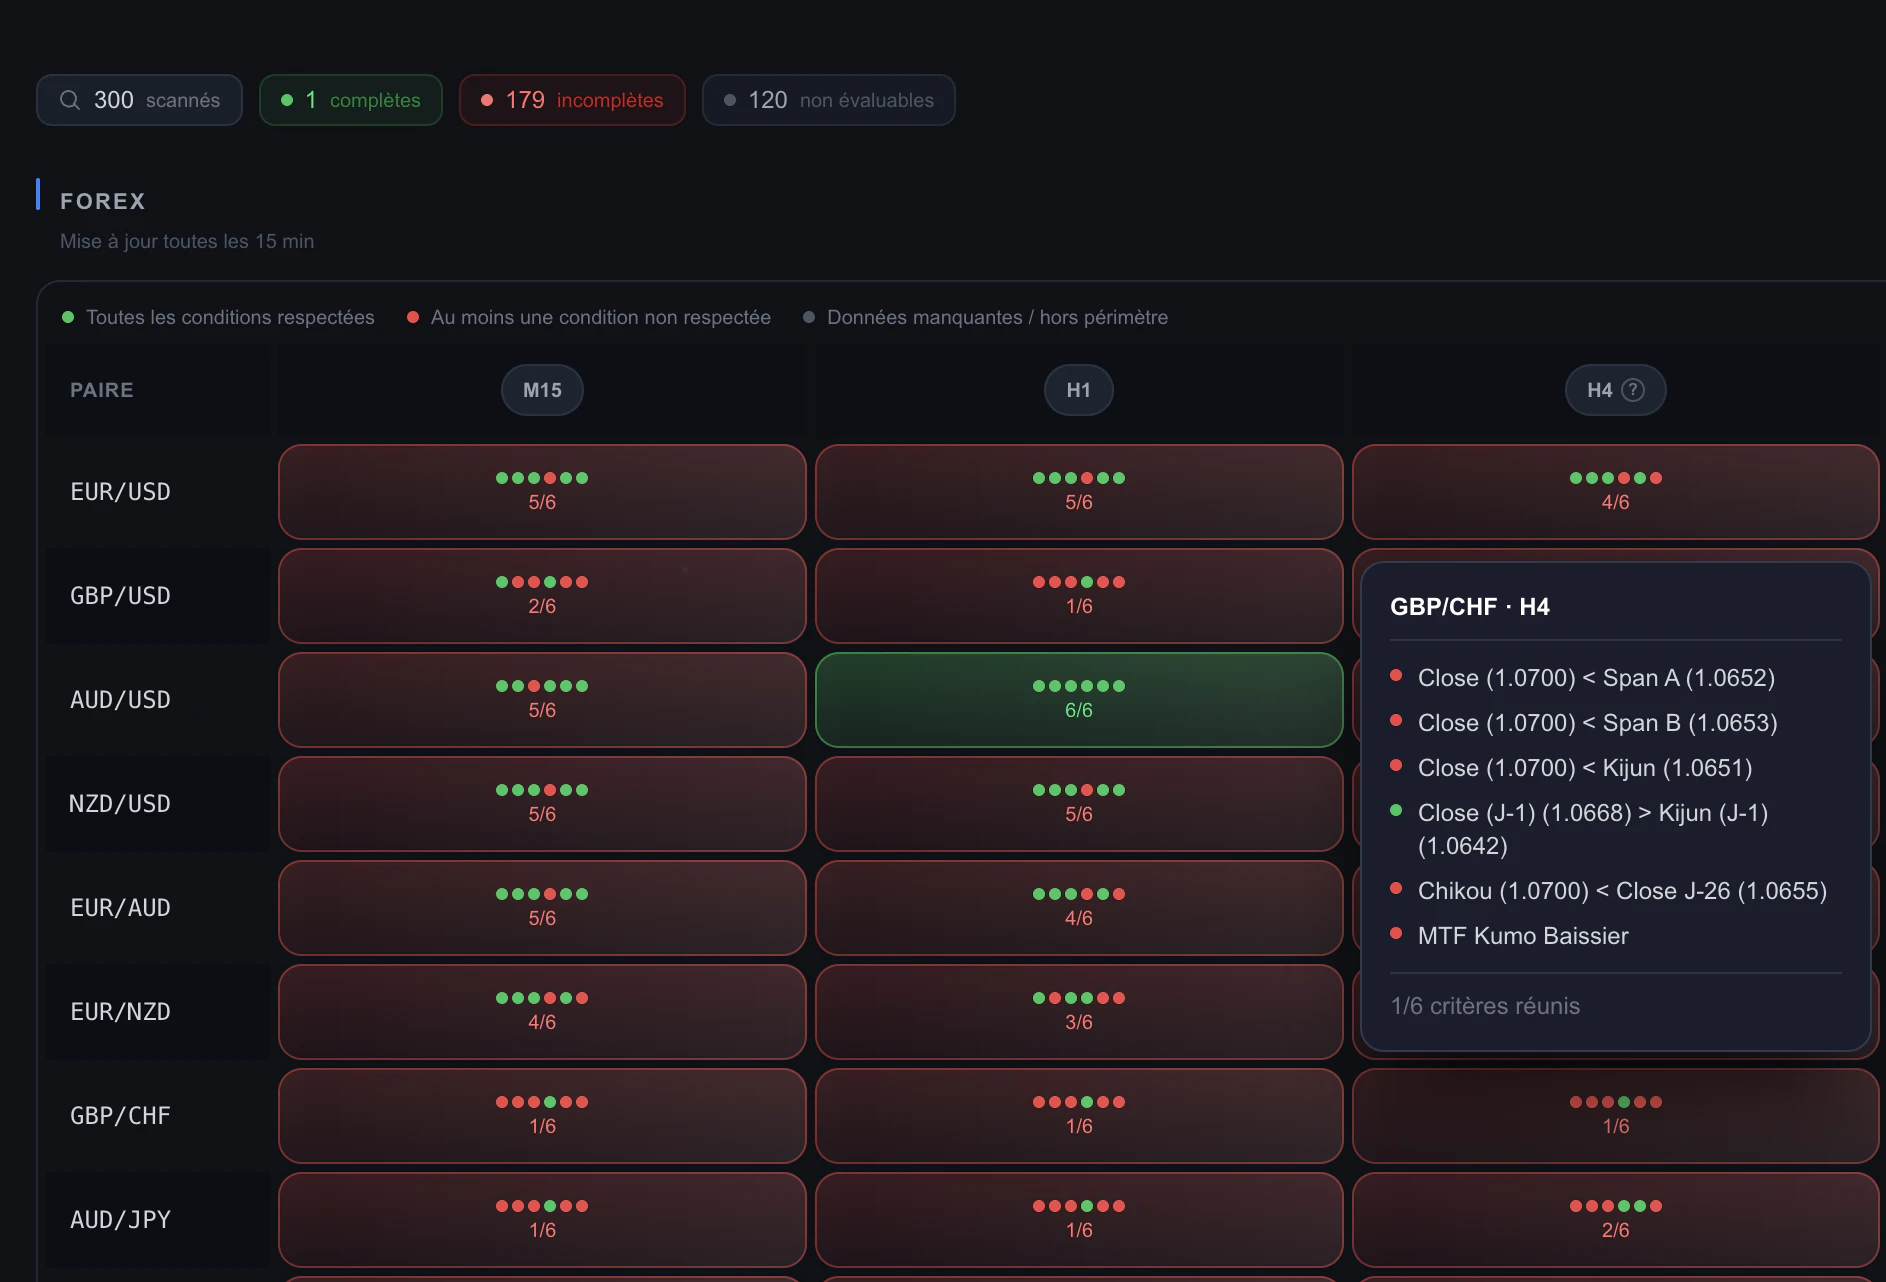Image resolution: width=1886 pixels, height=1282 pixels.
Task: Click the EUR/USD pair label
Action: 120,492
